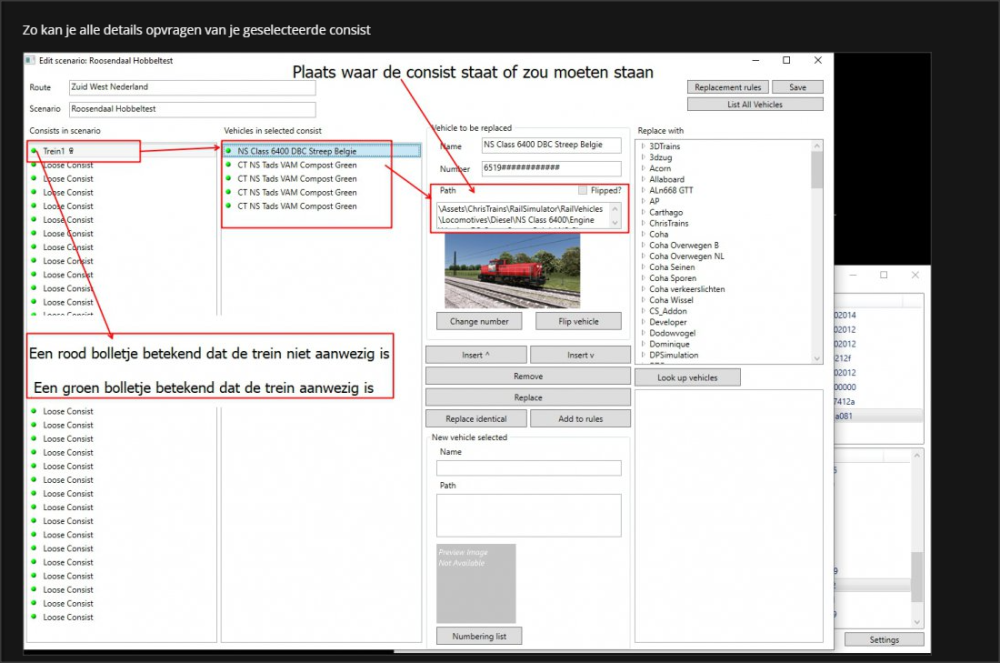Select NS Class 6400 DBC Streep Belgie vehicle
This screenshot has width=1000, height=663.
(x=296, y=151)
